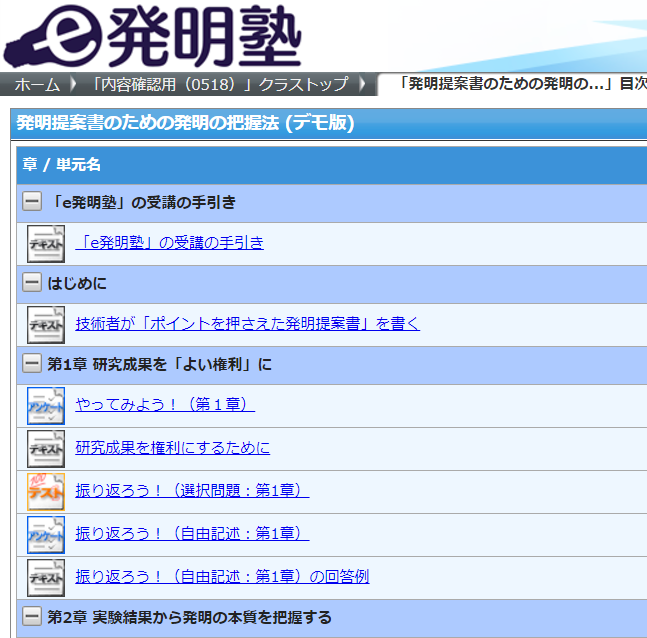Collapse 第1章 研究成果を「よい権利」に section
The image size is (647, 638).
(32, 364)
